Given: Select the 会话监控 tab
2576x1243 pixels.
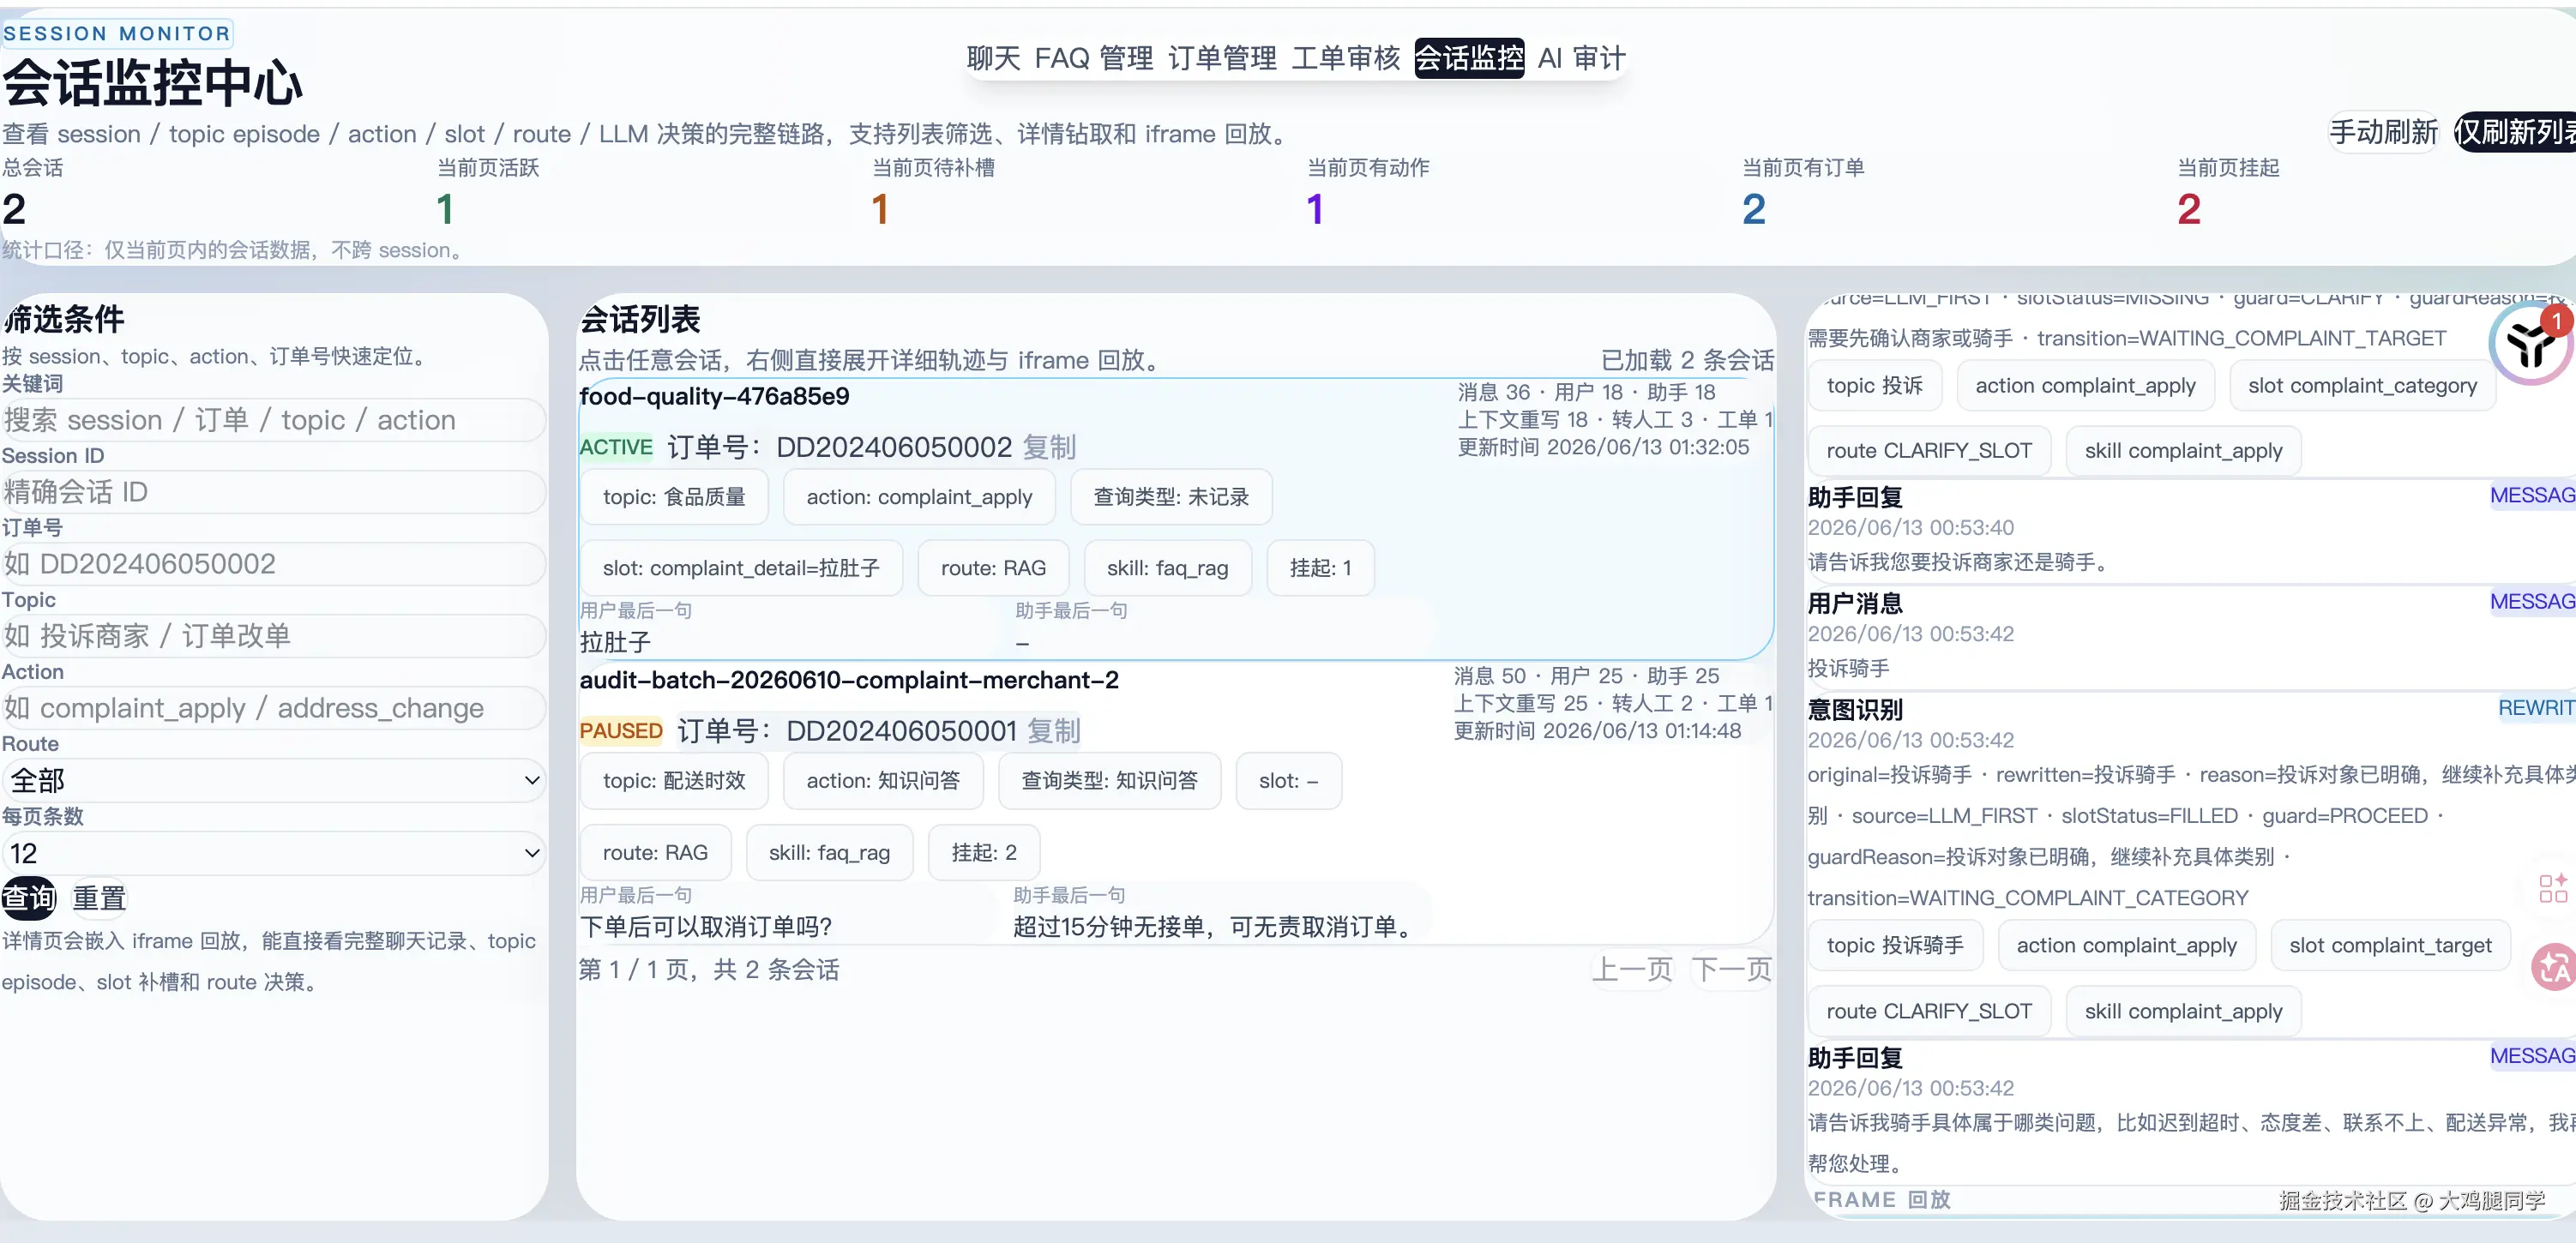Looking at the screenshot, I should click(x=1469, y=58).
